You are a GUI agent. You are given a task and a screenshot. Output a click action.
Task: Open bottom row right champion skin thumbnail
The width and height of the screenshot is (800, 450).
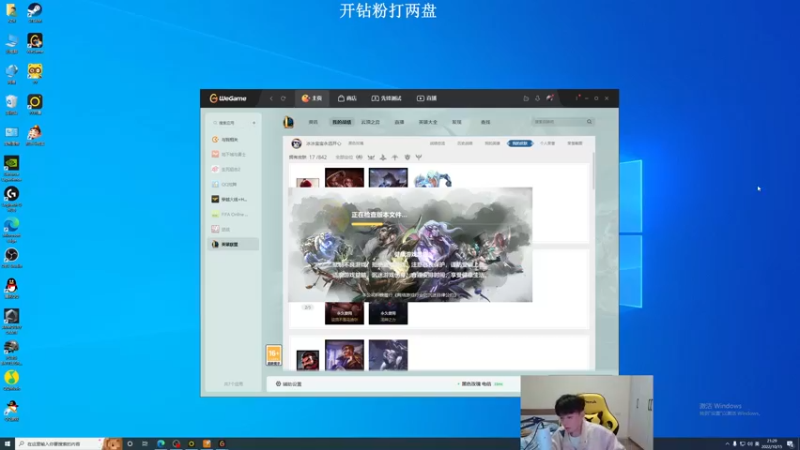coord(388,355)
